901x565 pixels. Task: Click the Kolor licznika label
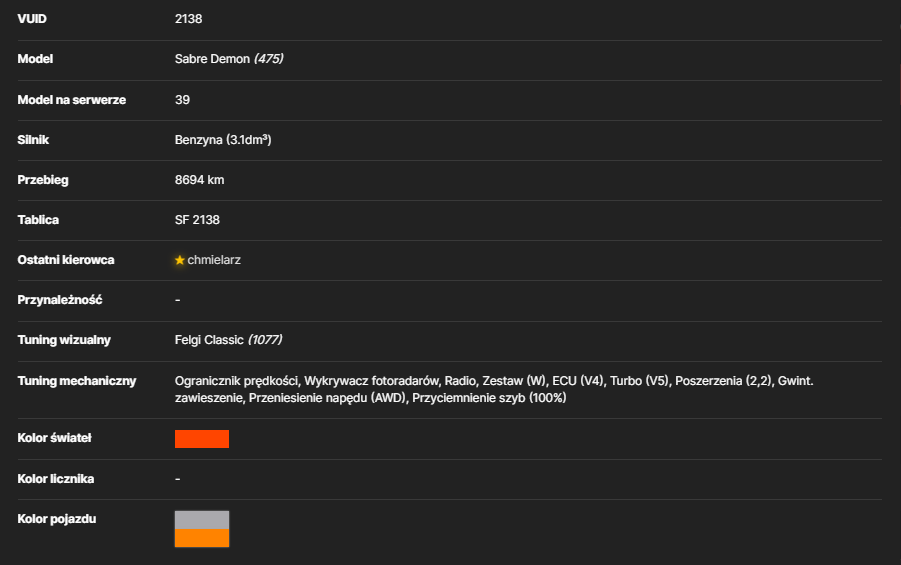click(56, 479)
